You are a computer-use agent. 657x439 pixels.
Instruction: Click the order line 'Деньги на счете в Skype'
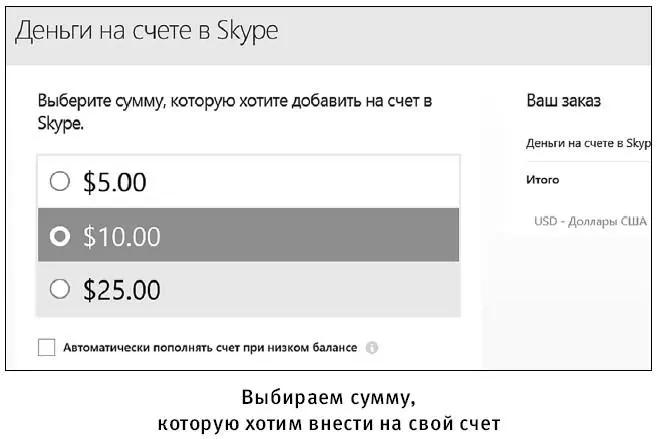click(589, 143)
